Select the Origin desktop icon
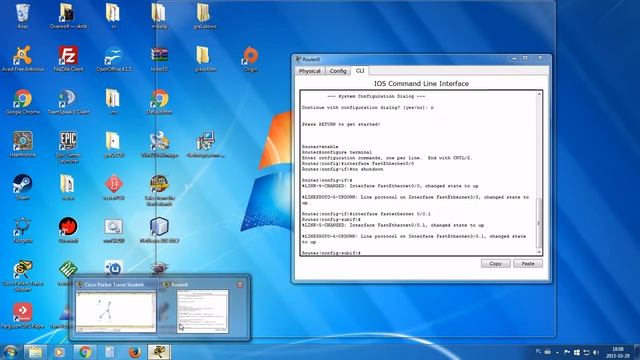The height and width of the screenshot is (360, 640). [250, 59]
